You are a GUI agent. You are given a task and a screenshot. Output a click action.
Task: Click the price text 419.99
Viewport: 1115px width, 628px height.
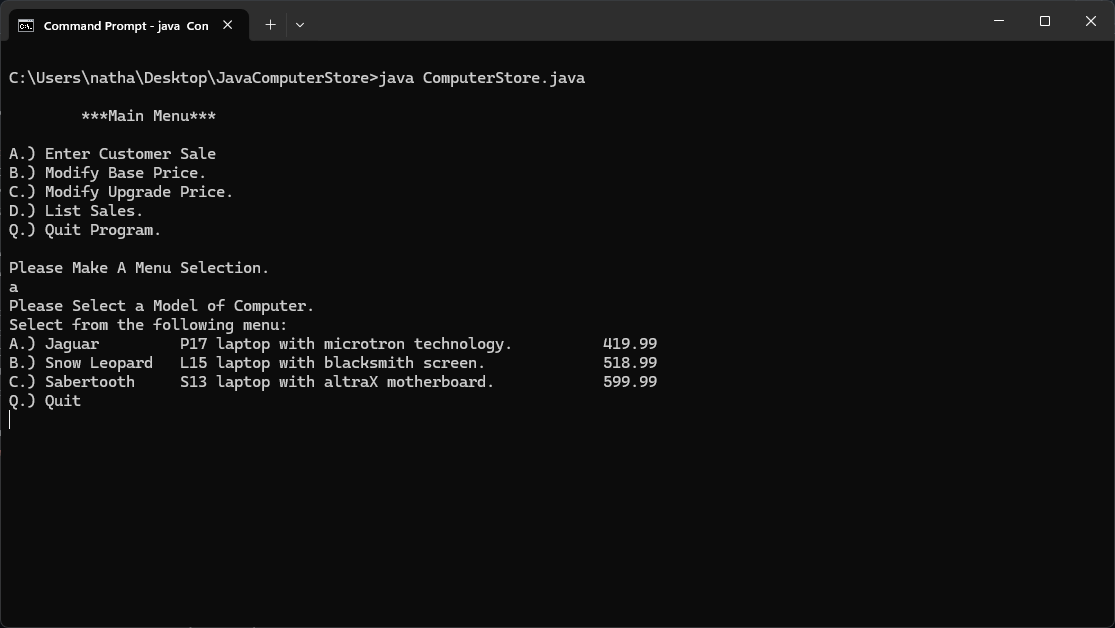click(628, 343)
